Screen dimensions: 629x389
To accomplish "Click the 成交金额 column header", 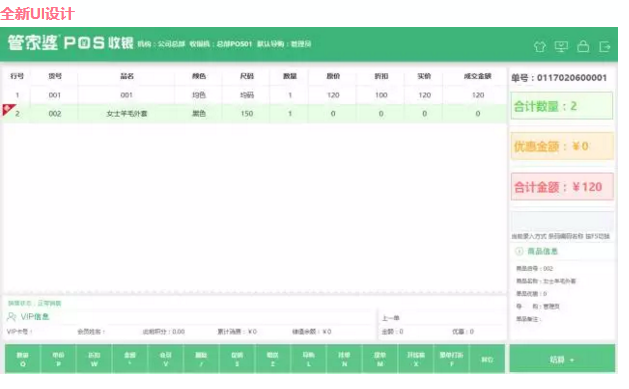I will click(477, 76).
